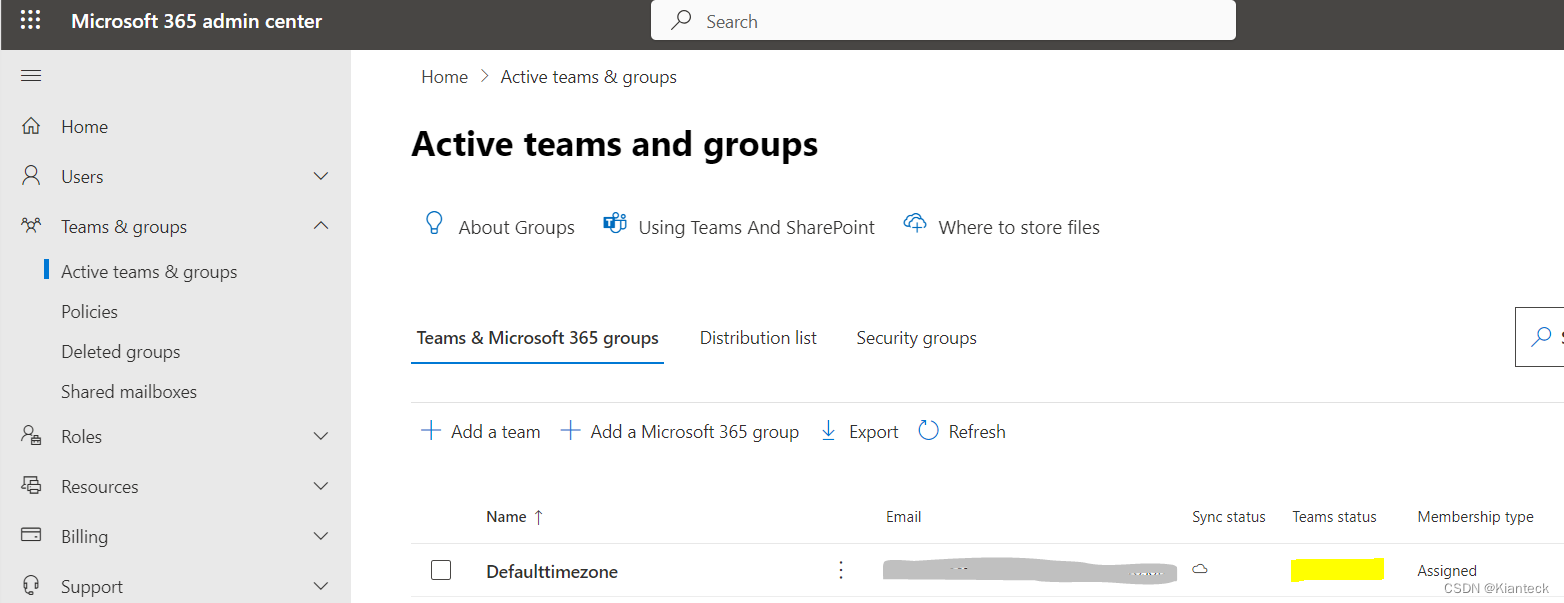Viewport: 1564px width, 603px height.
Task: Click the Active teams & groups breadcrumb
Action: [x=589, y=77]
